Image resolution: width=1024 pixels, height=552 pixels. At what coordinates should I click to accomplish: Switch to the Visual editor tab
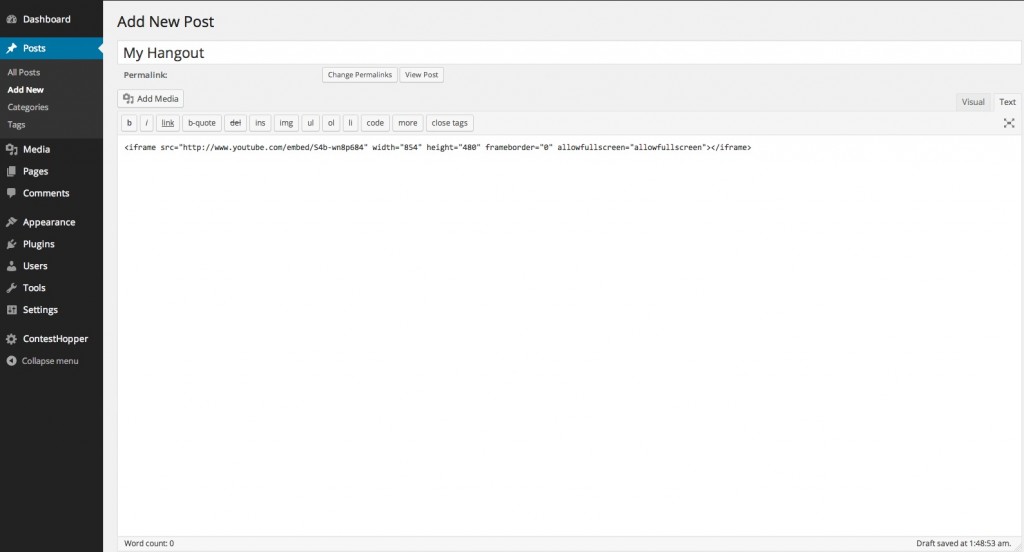pos(973,102)
